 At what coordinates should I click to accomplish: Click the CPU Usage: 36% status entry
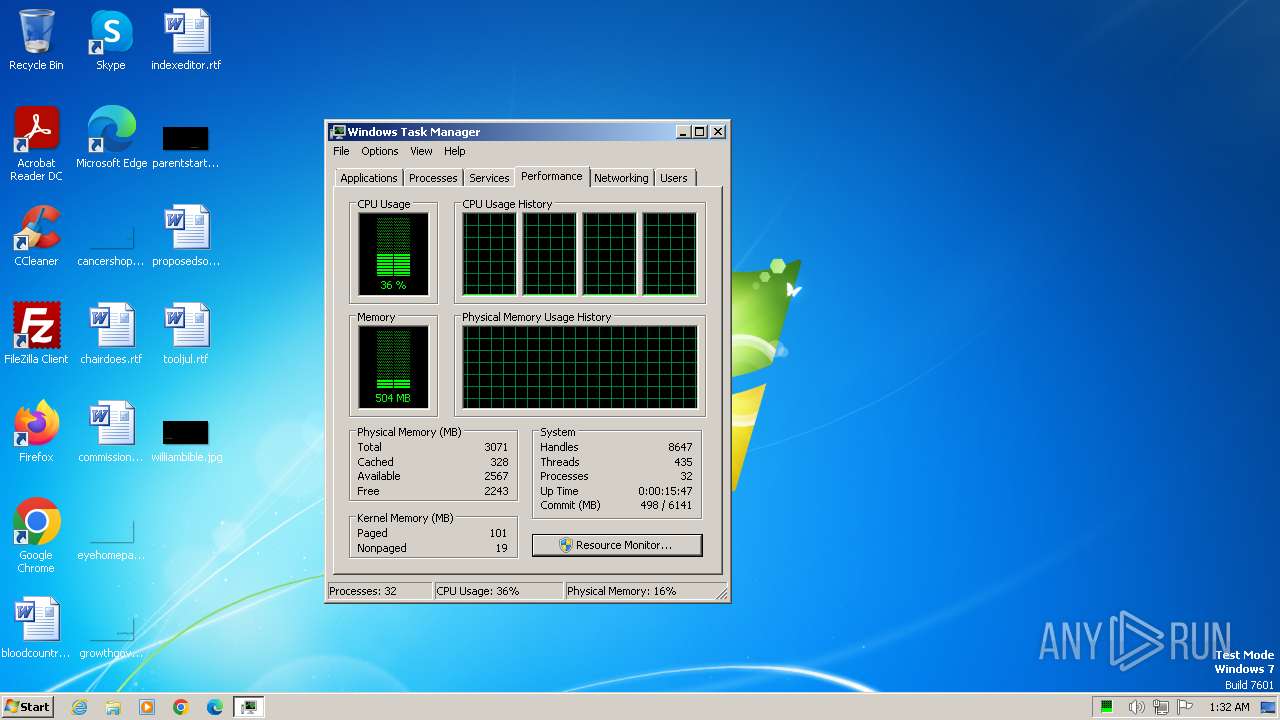click(499, 591)
